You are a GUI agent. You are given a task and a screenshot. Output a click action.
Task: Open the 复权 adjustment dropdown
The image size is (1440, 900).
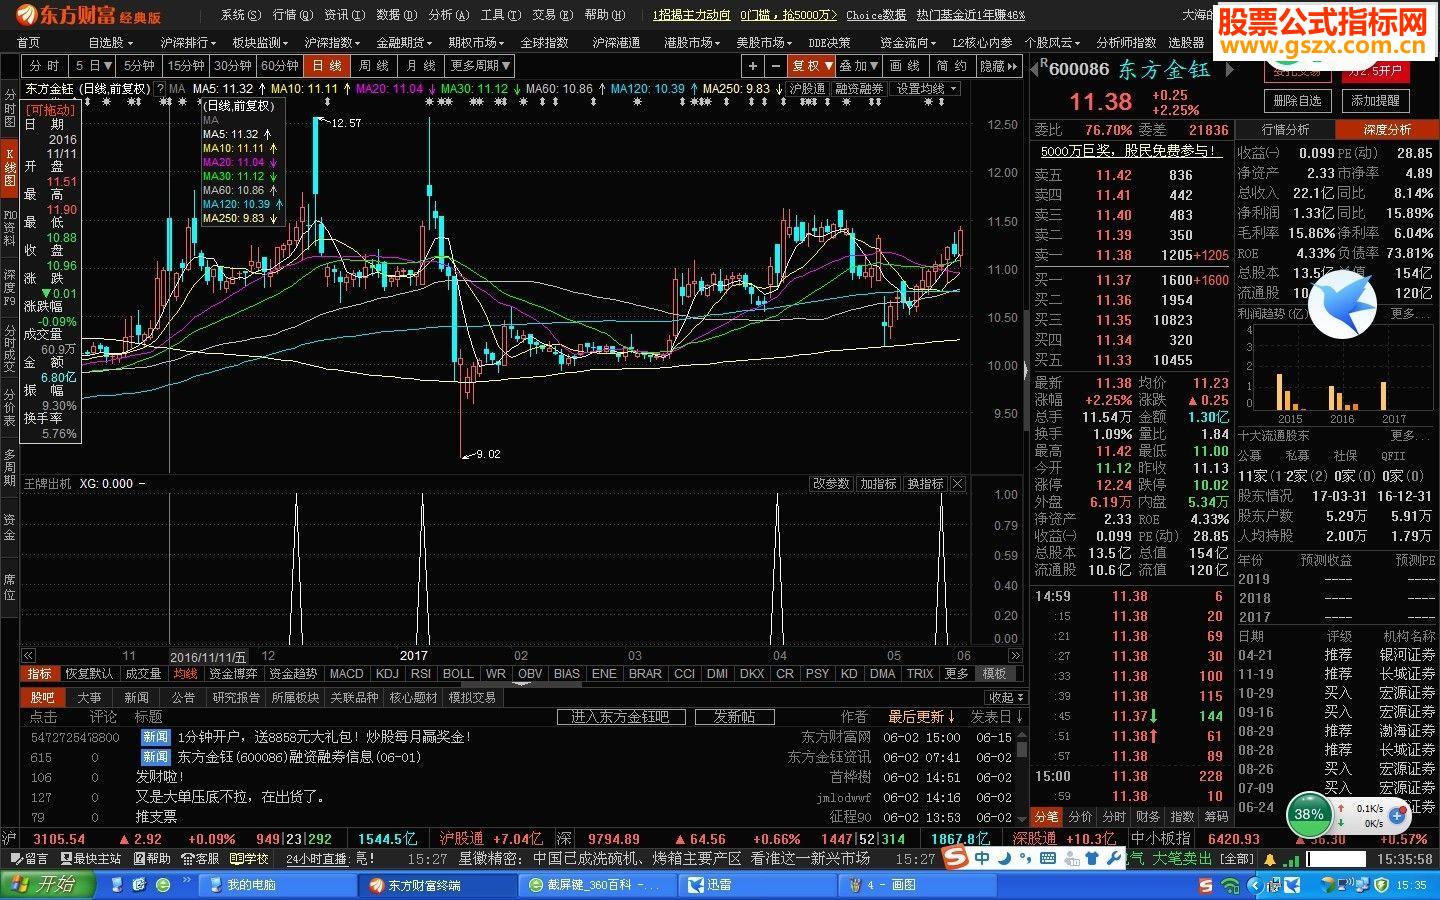(x=811, y=65)
